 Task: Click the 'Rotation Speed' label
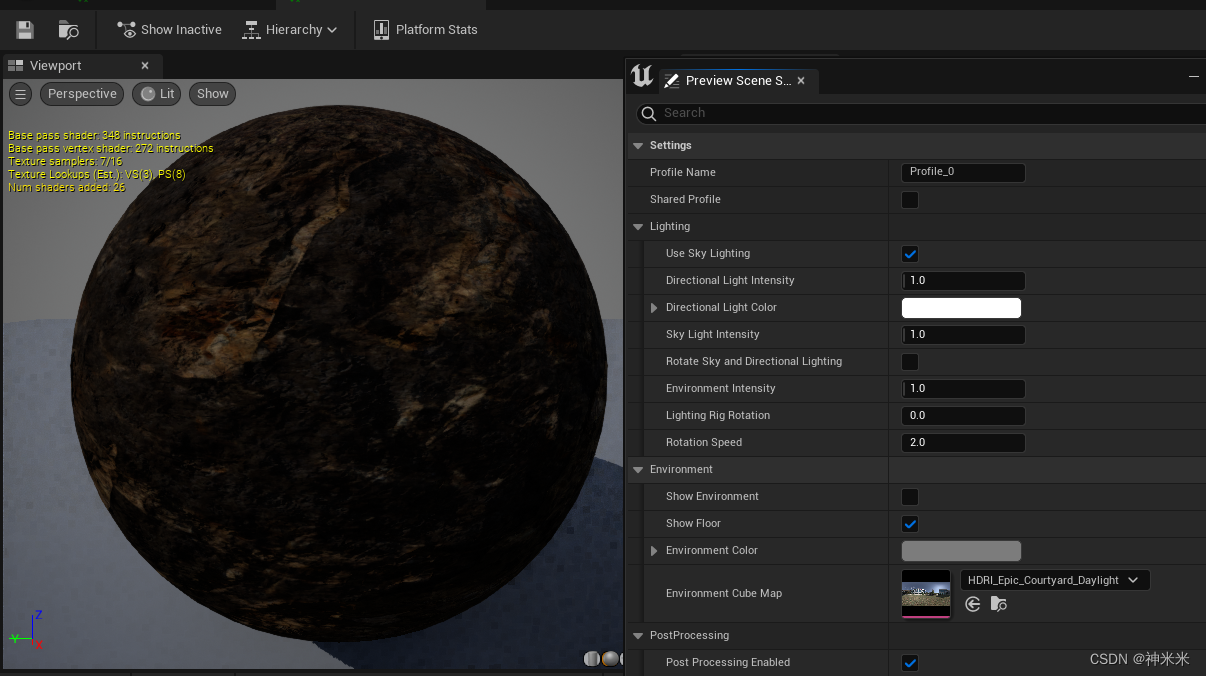click(x=704, y=443)
